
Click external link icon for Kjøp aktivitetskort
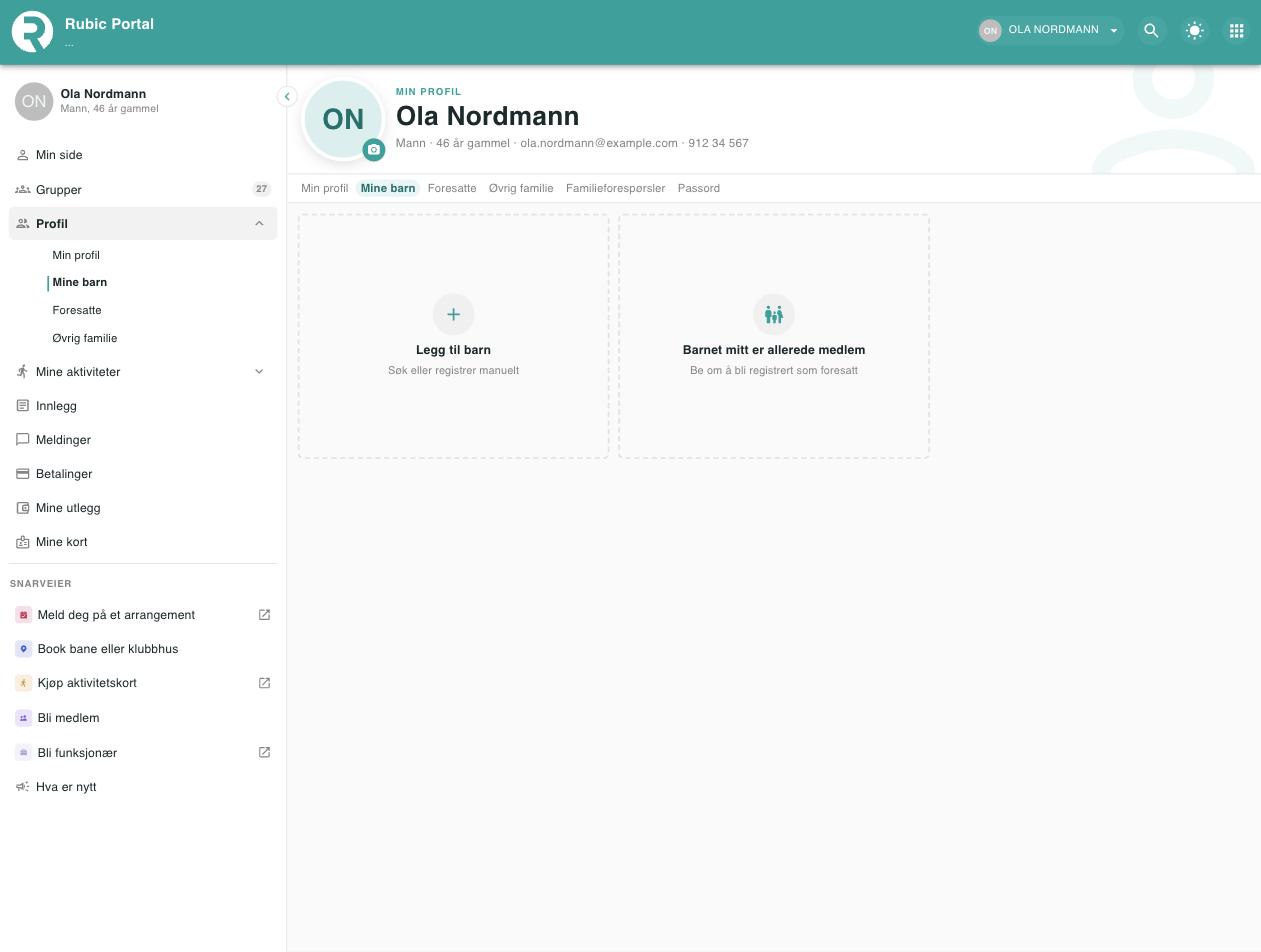(264, 683)
